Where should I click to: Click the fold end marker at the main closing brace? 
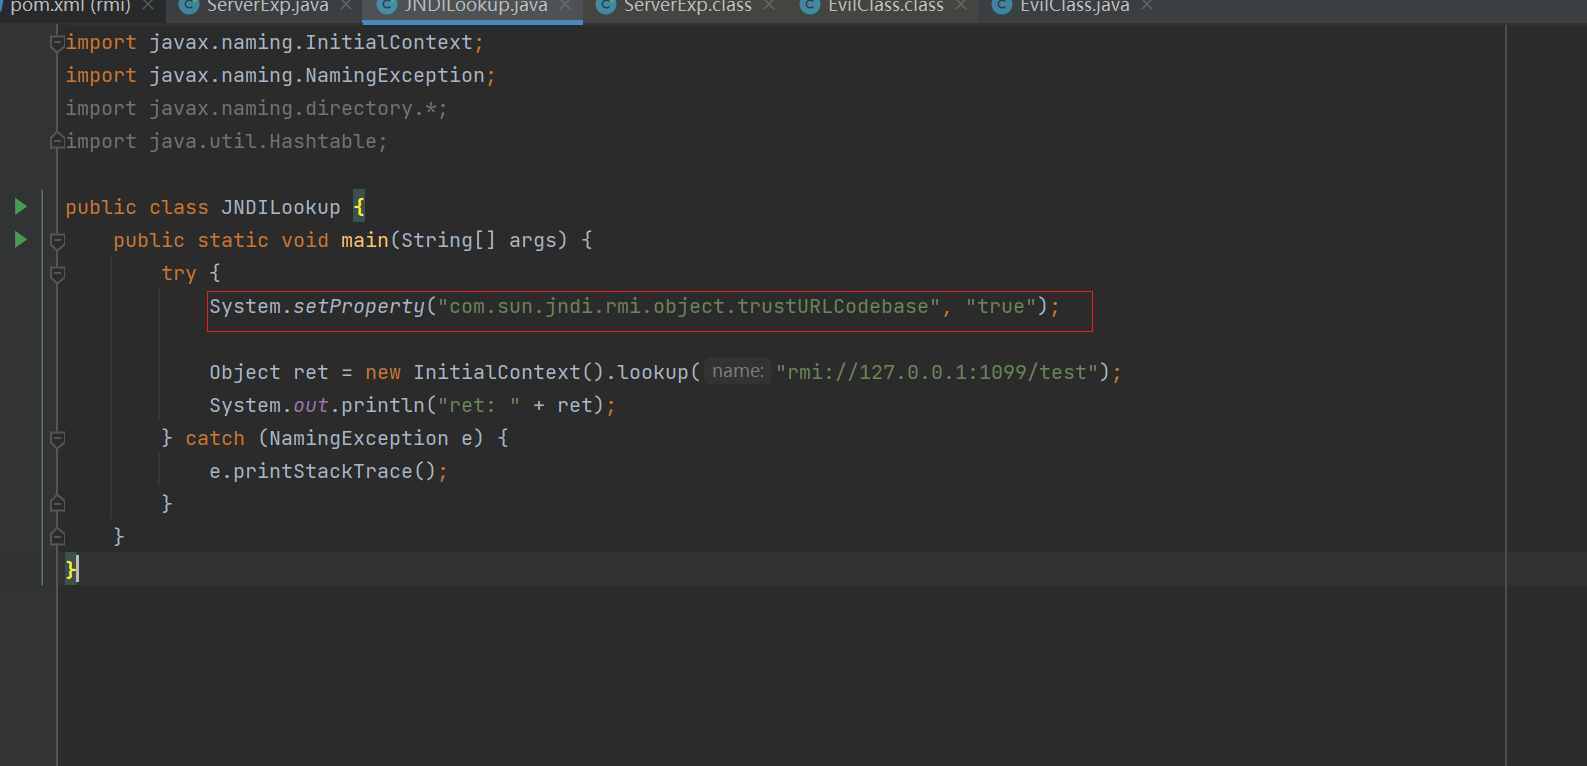(x=57, y=536)
